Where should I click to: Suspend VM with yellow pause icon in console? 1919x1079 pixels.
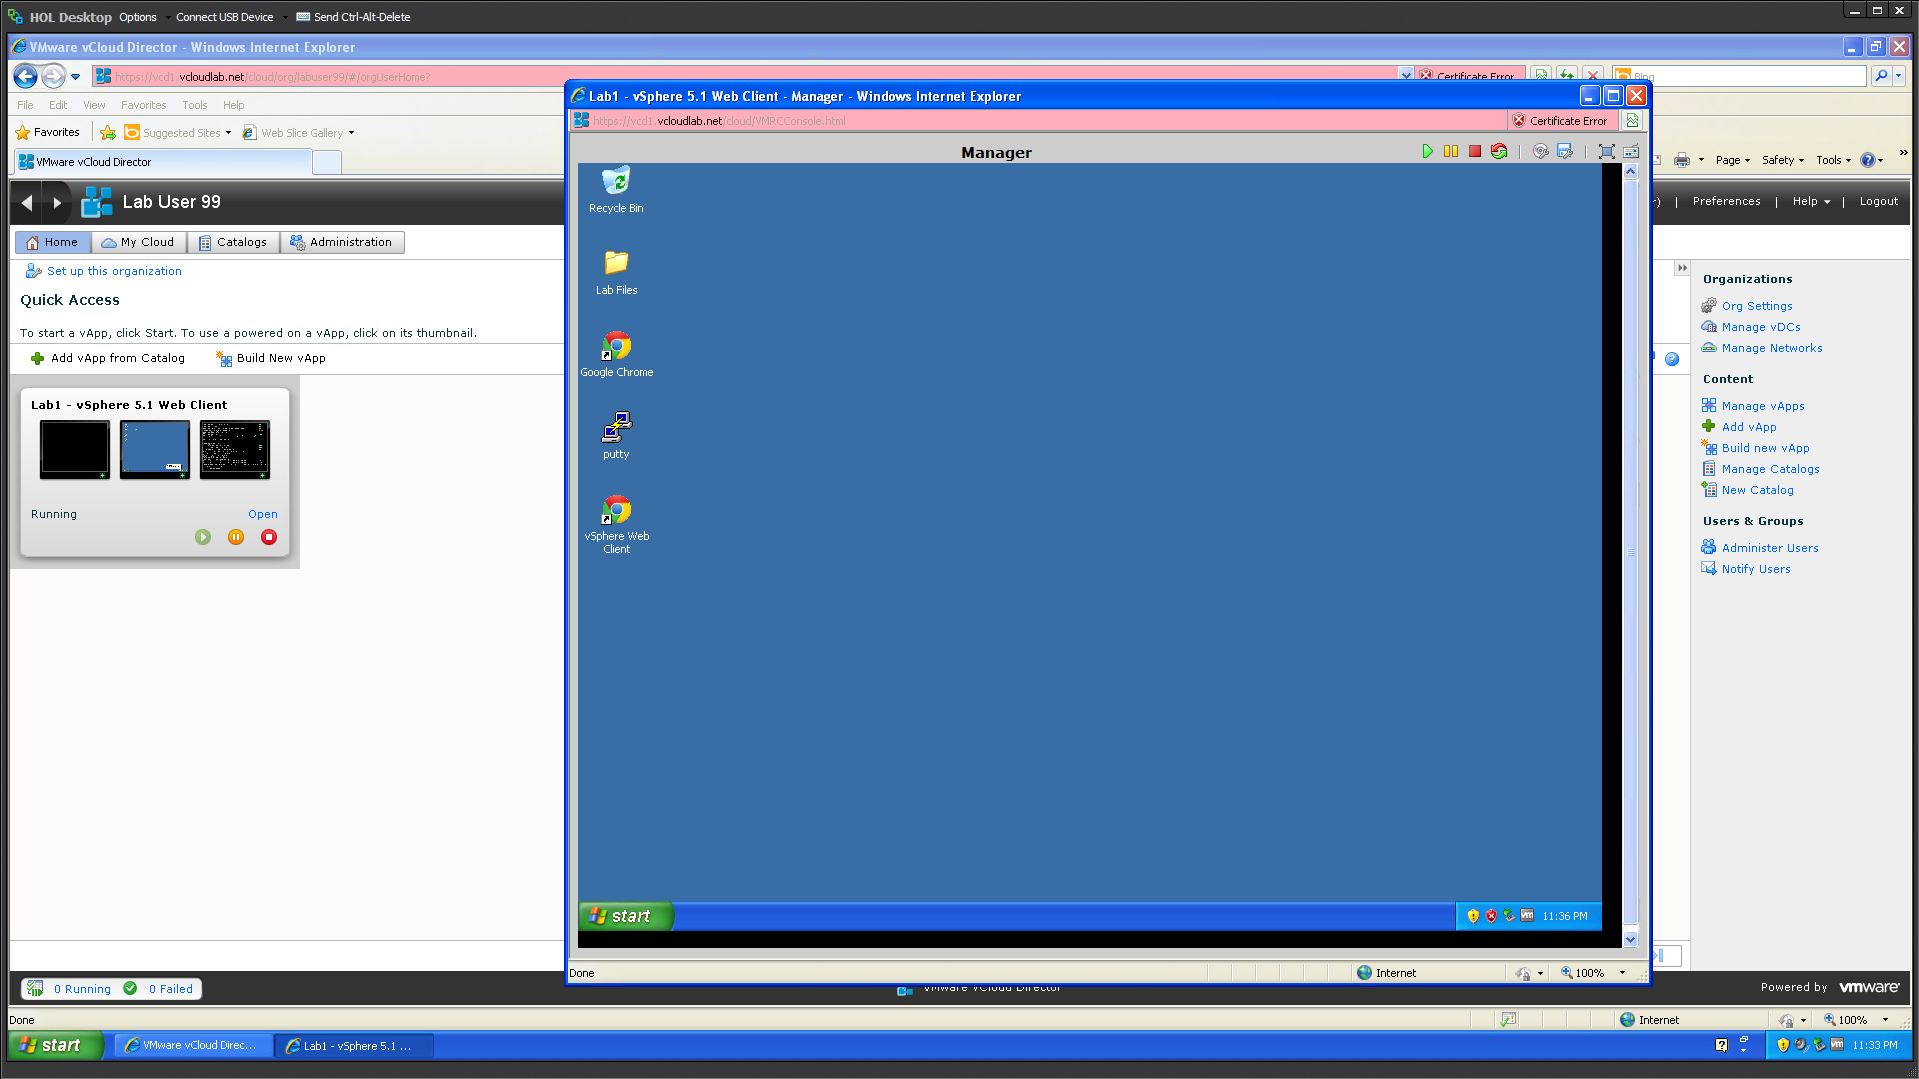pyautogui.click(x=1450, y=151)
